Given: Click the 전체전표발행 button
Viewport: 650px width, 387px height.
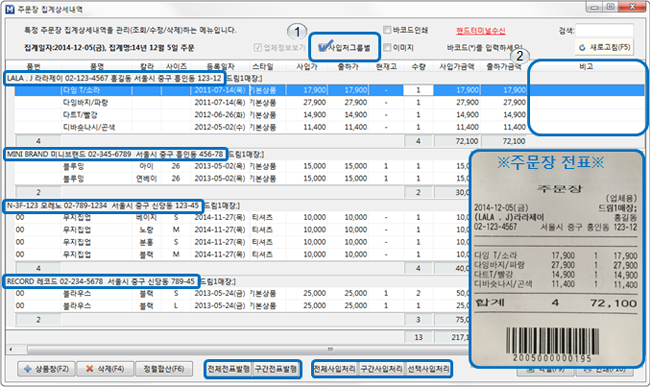Looking at the screenshot, I should point(229,368).
